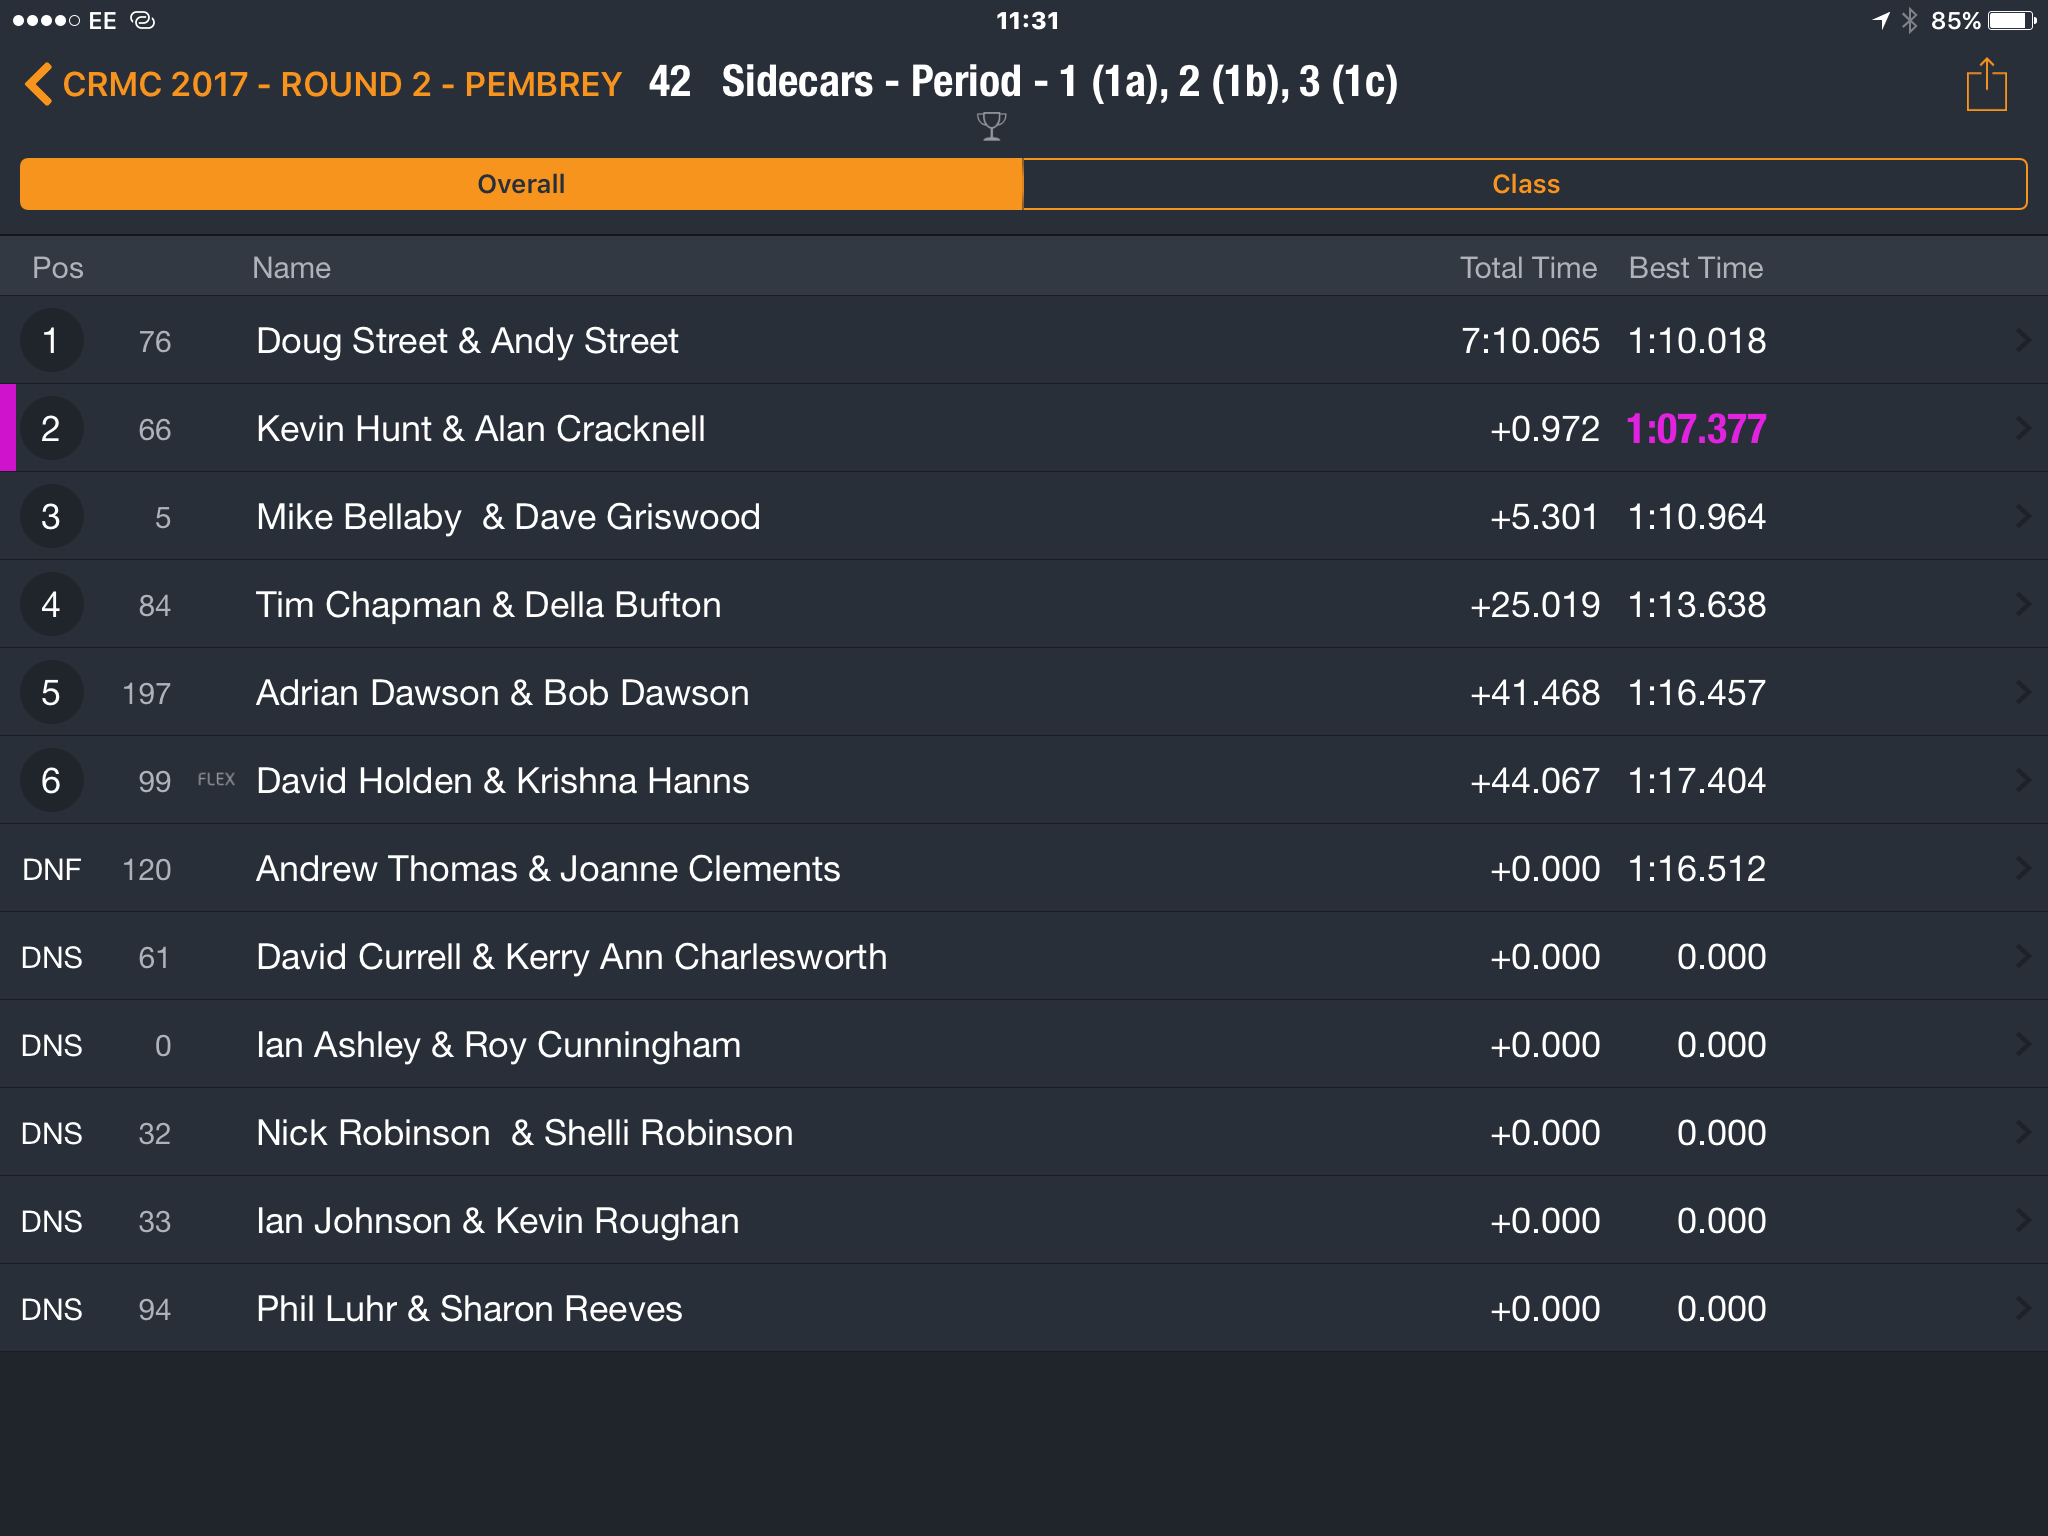Open Tim Chapman & Della Bufton result
The width and height of the screenshot is (2048, 1536).
pyautogui.click(x=1024, y=605)
